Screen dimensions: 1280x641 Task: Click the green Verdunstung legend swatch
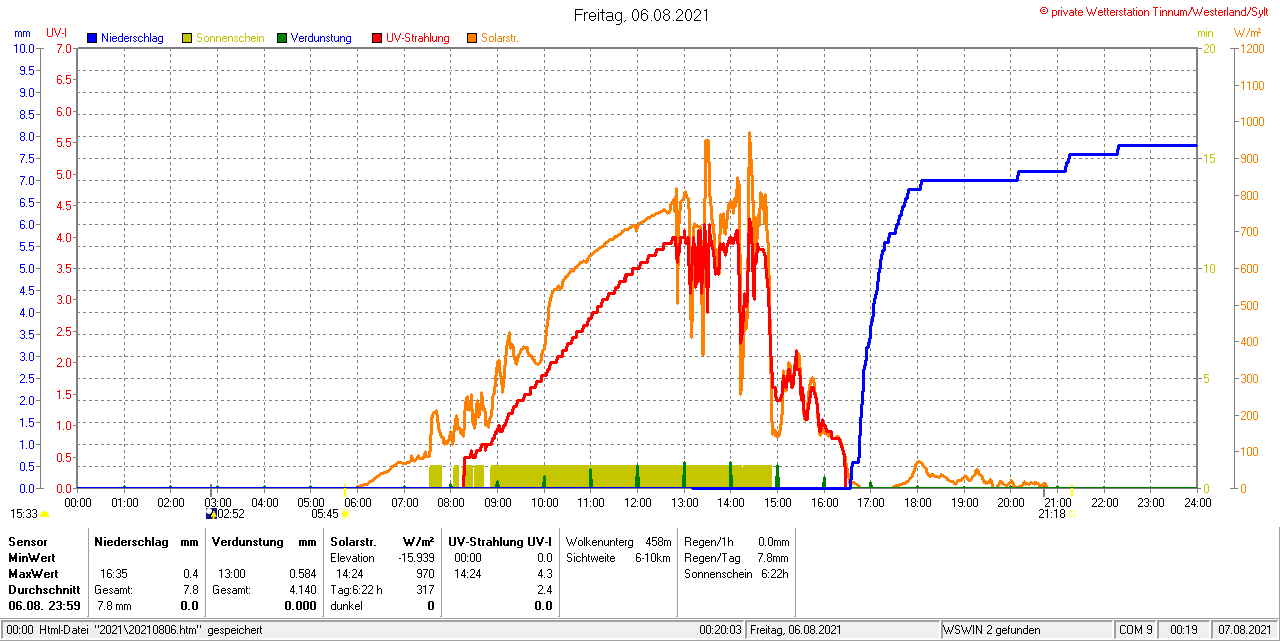pos(282,38)
